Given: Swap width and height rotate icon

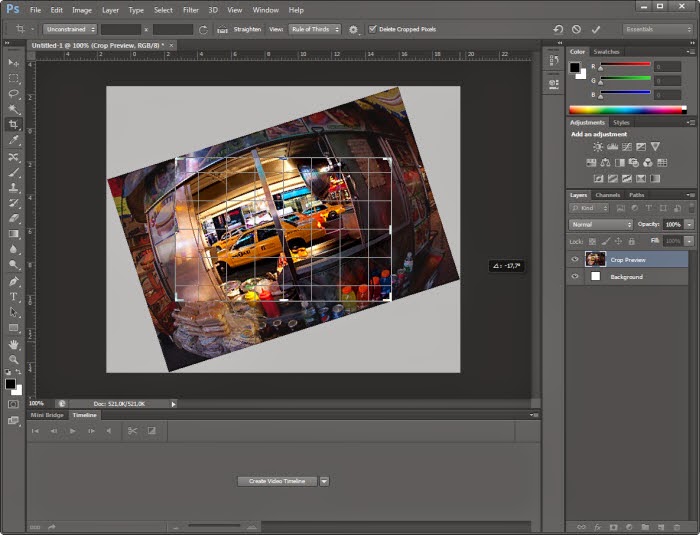Looking at the screenshot, I should (203, 30).
